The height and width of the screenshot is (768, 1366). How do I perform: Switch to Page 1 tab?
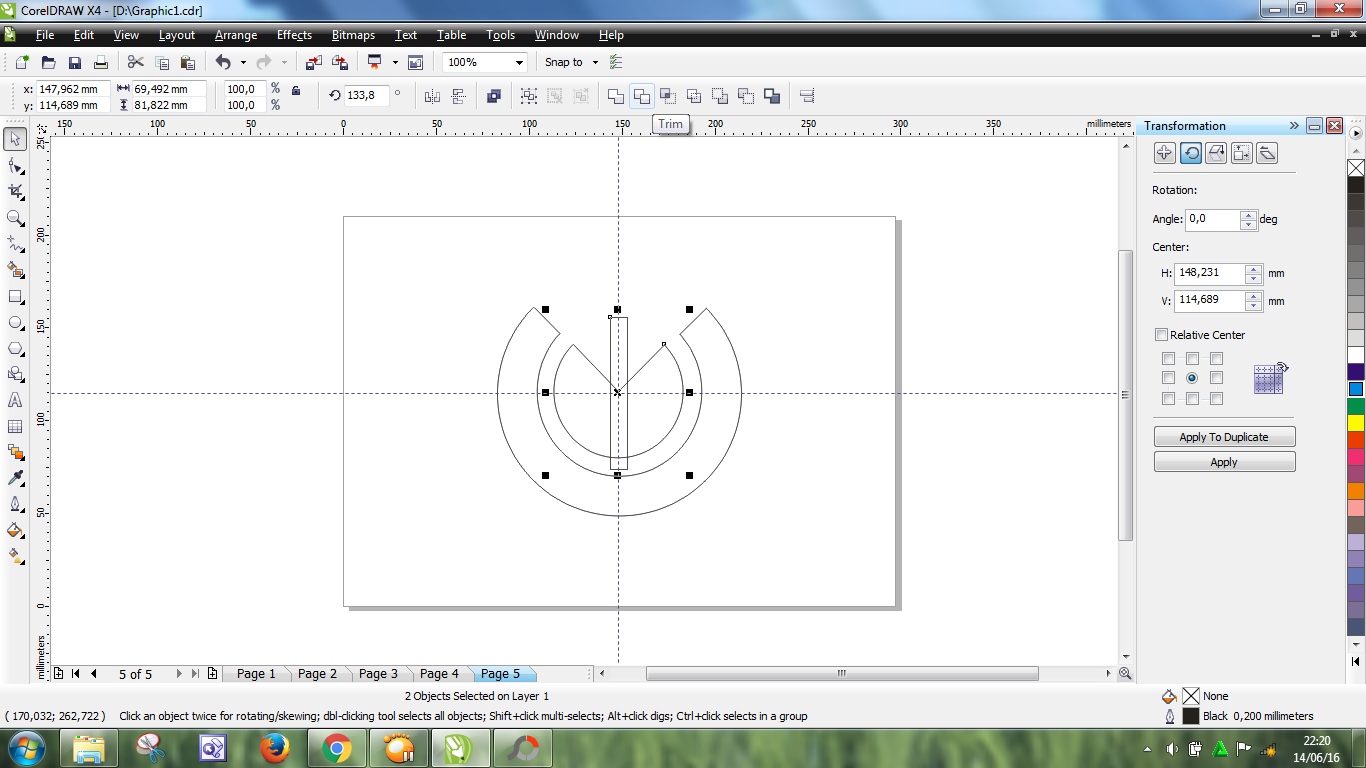click(256, 674)
